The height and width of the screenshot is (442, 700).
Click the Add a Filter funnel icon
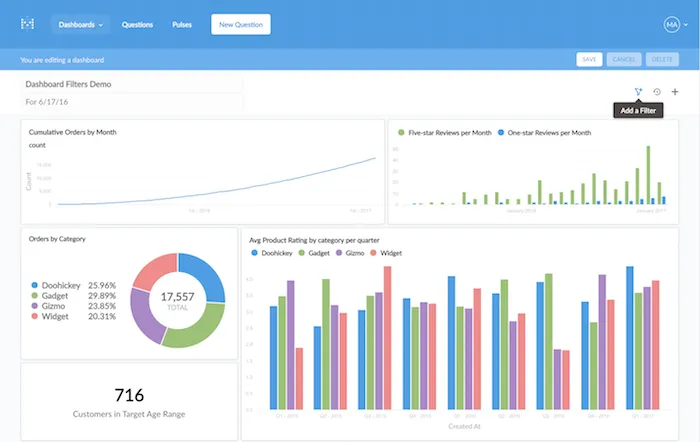pyautogui.click(x=638, y=92)
